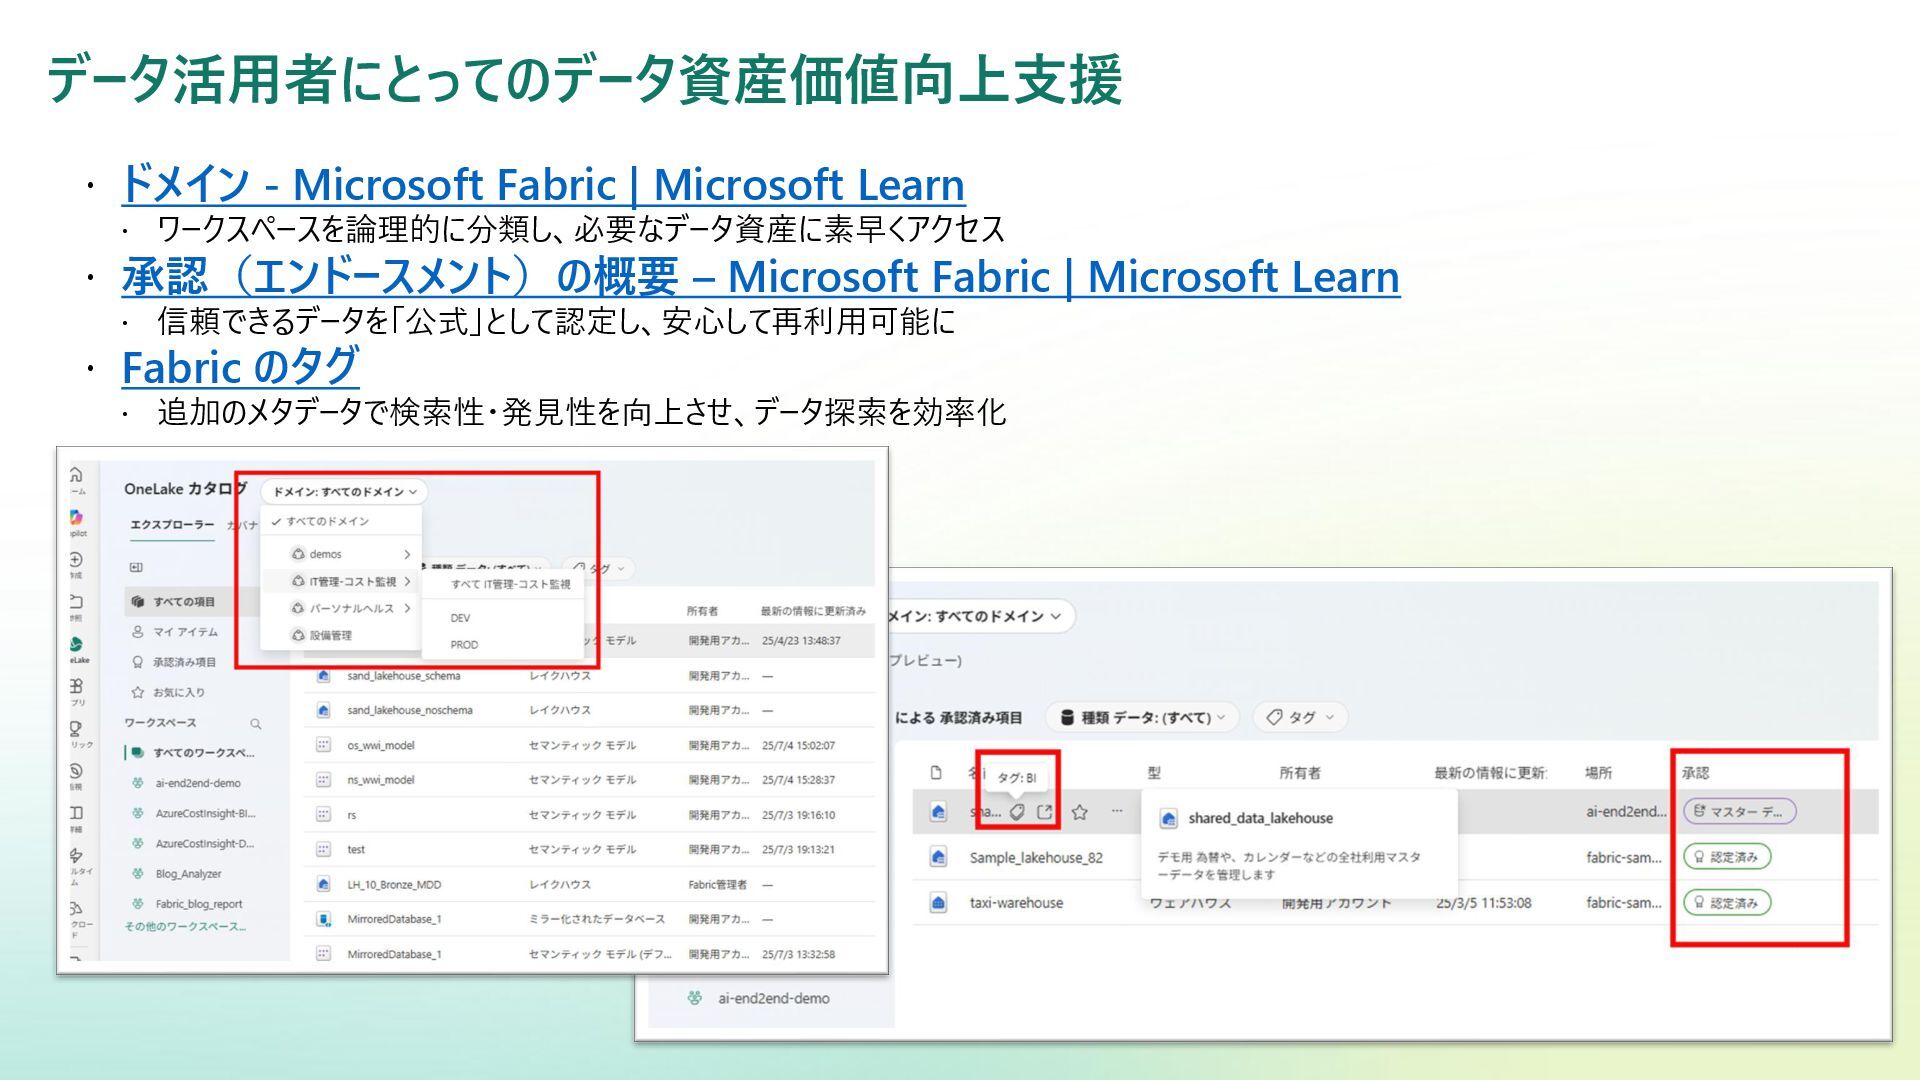Screen dimensions: 1920x1080
Task: Open the Fabric のタグ link
Action: coord(240,367)
